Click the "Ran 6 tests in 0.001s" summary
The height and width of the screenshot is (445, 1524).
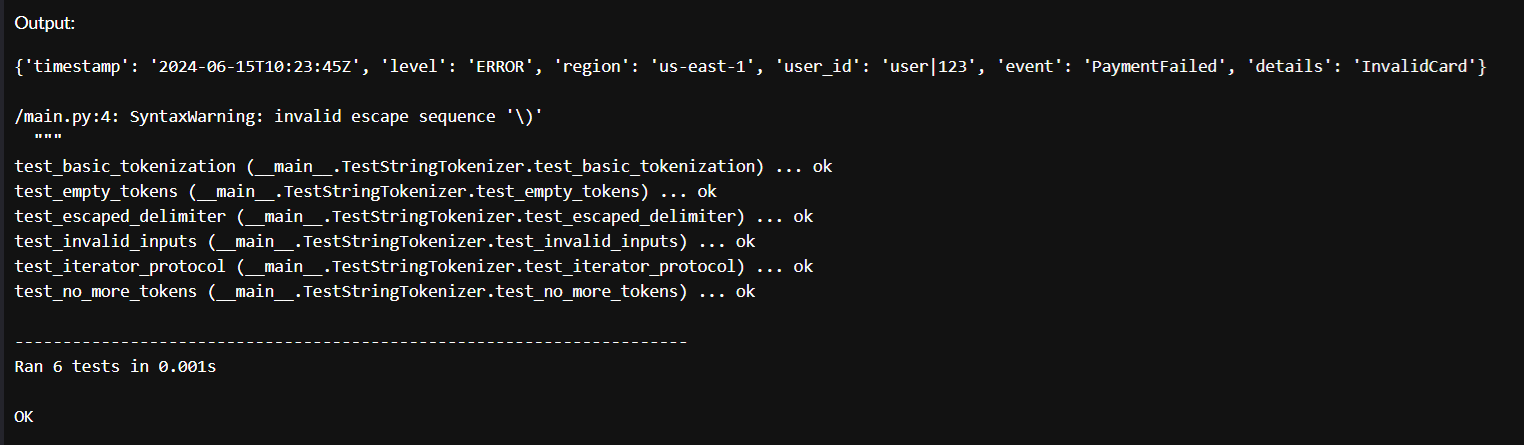116,367
